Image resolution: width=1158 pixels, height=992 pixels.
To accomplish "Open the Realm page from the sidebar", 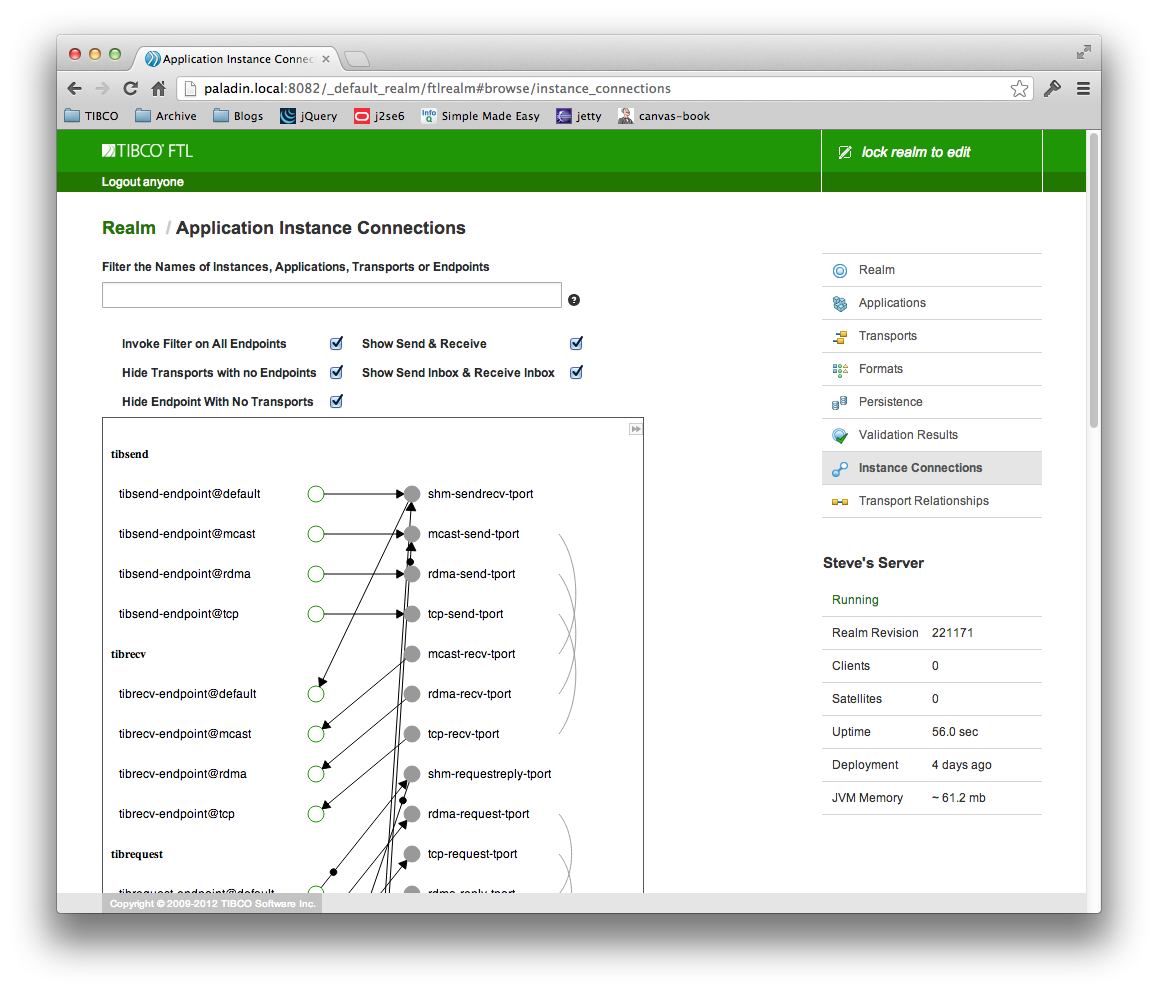I will (x=931, y=270).
